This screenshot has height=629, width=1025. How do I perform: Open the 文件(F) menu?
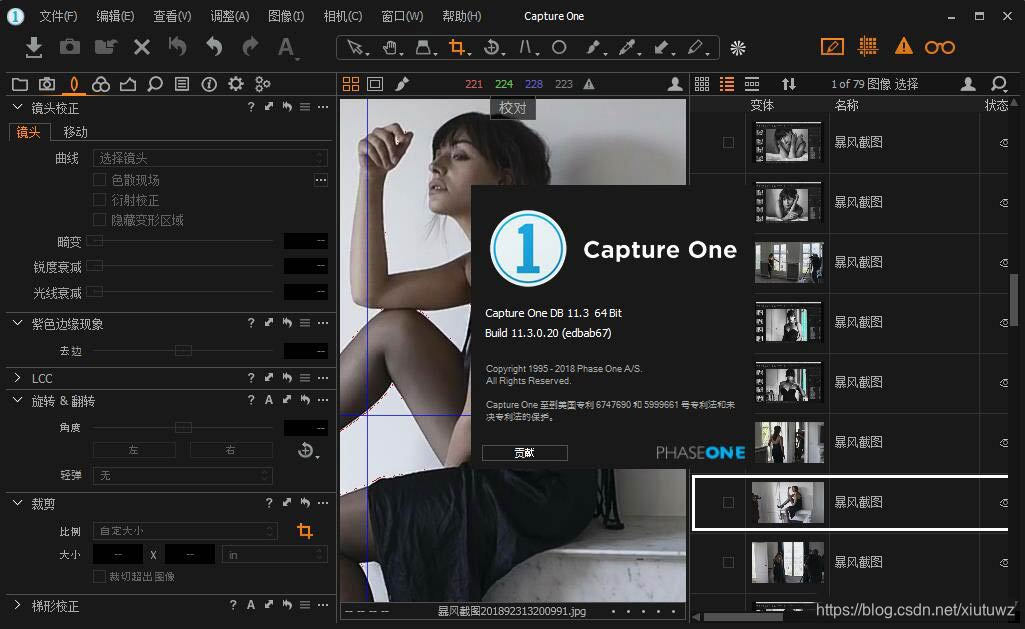(58, 16)
